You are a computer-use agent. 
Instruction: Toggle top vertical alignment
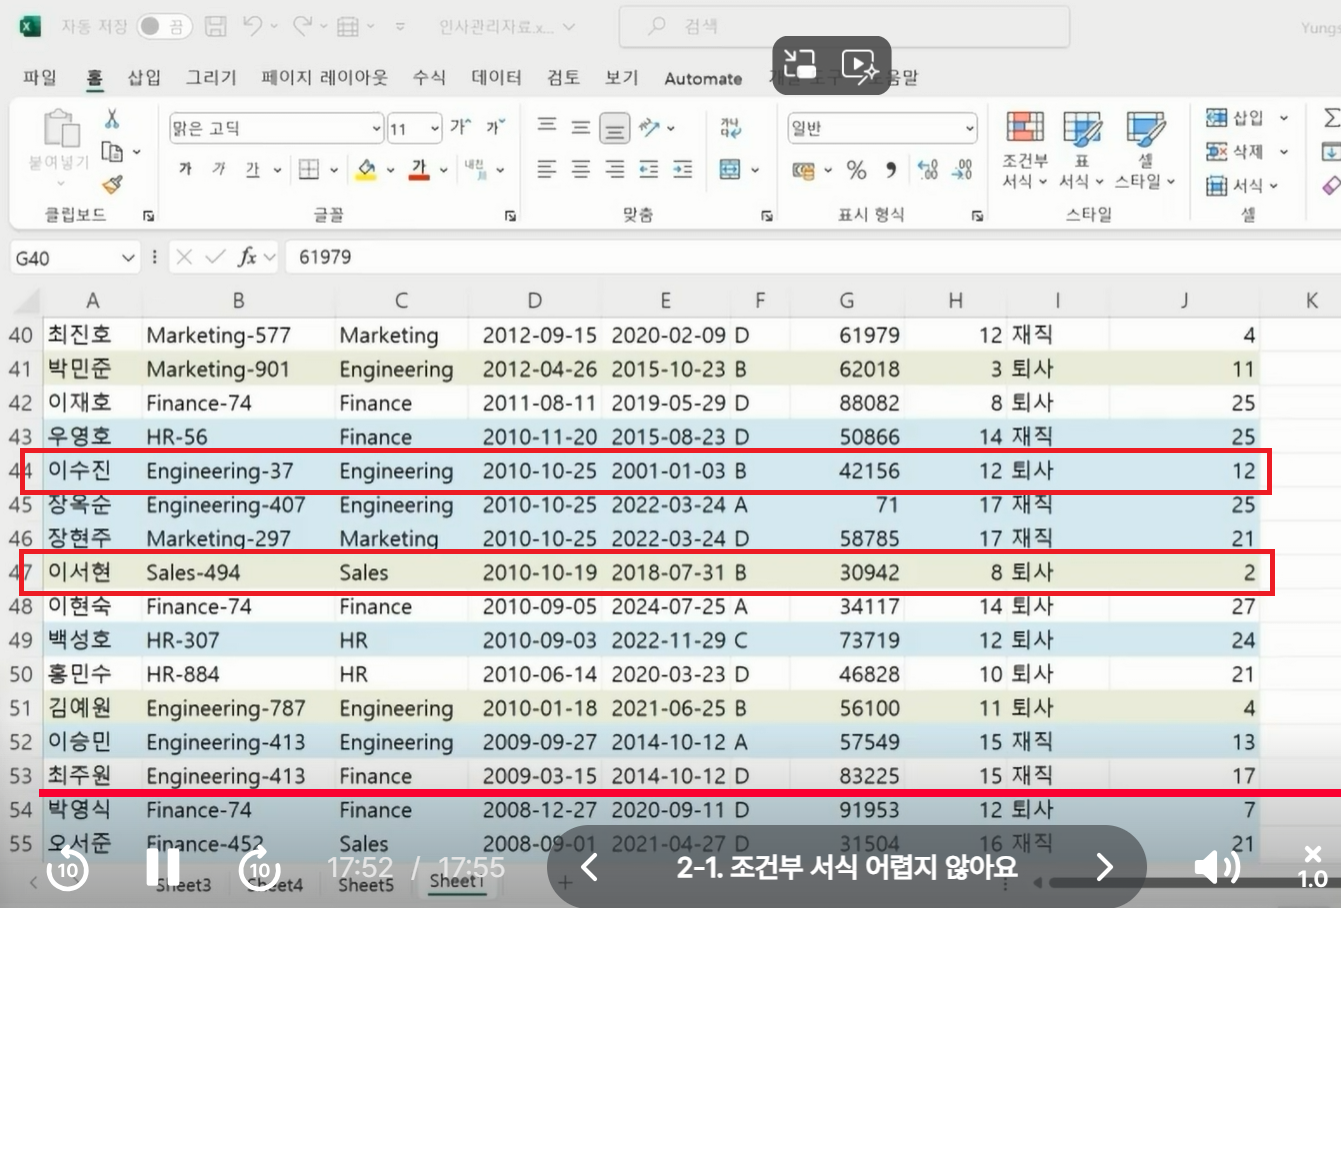click(547, 126)
